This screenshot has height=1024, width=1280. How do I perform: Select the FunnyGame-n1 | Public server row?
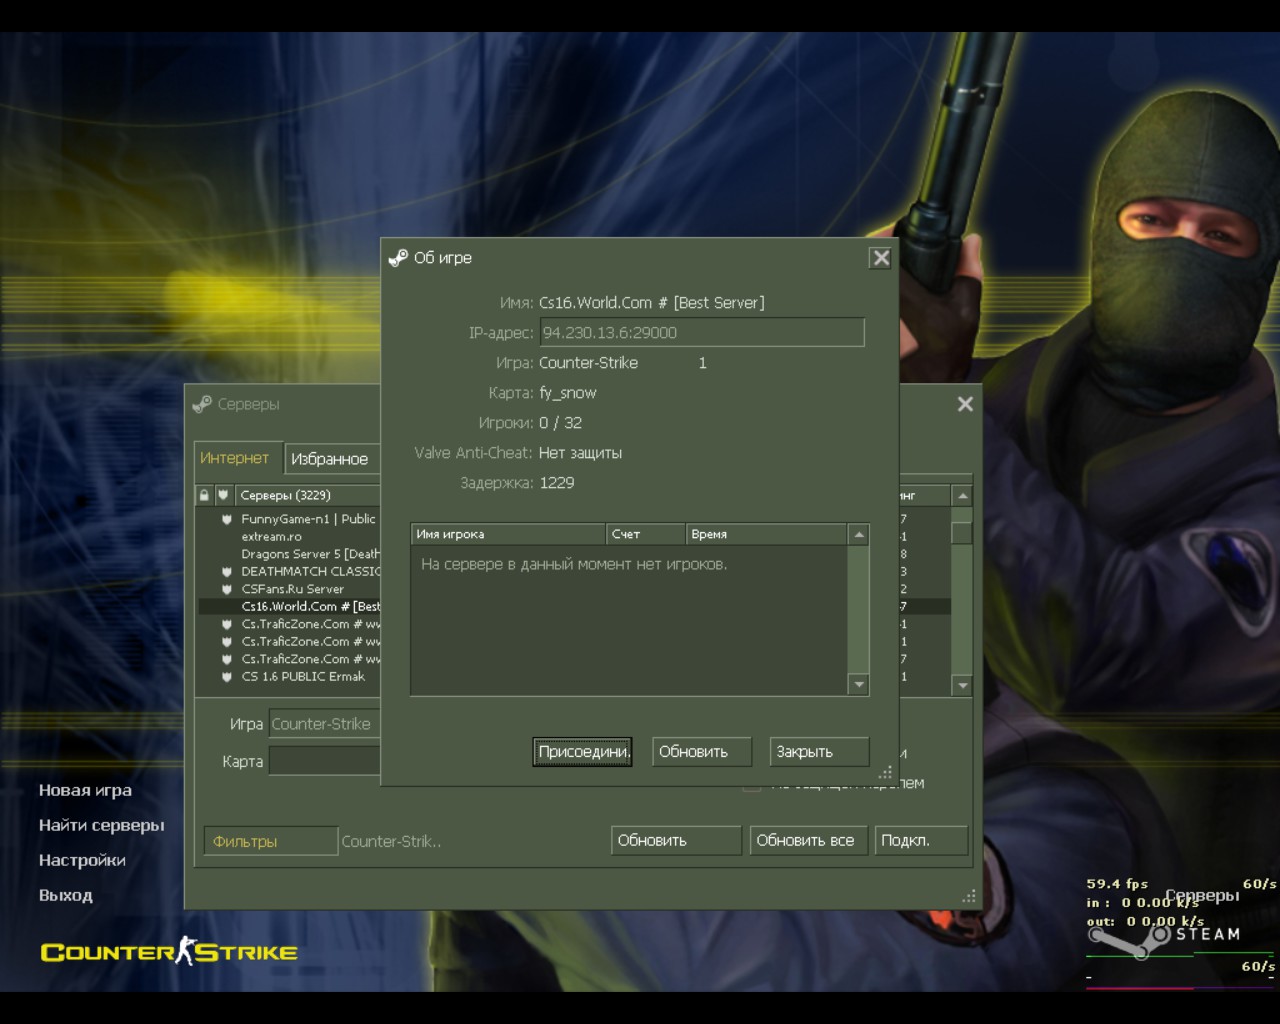[290, 519]
